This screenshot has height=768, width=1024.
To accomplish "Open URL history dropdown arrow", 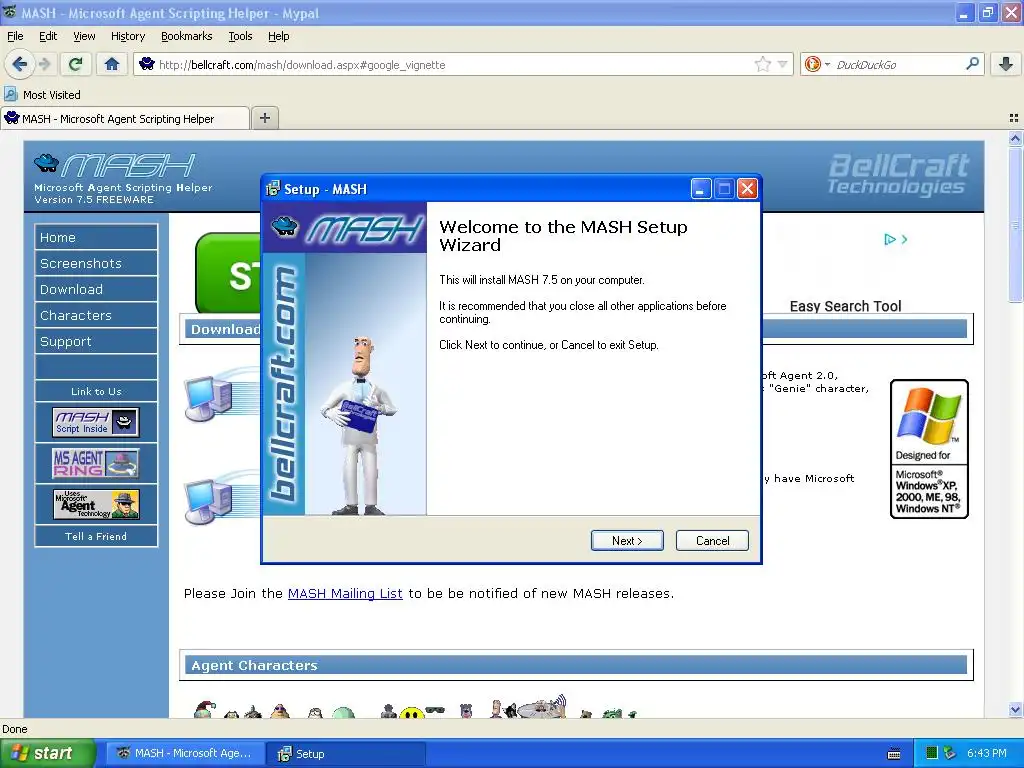I will (x=783, y=64).
